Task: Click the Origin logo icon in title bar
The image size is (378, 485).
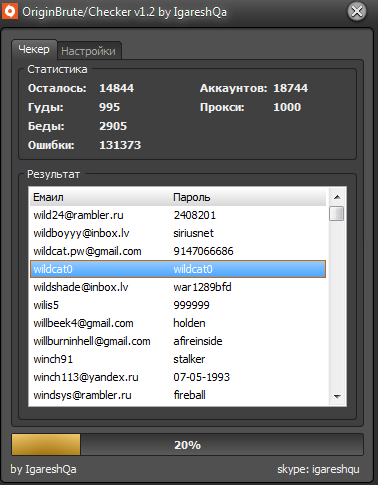Action: click(x=10, y=12)
